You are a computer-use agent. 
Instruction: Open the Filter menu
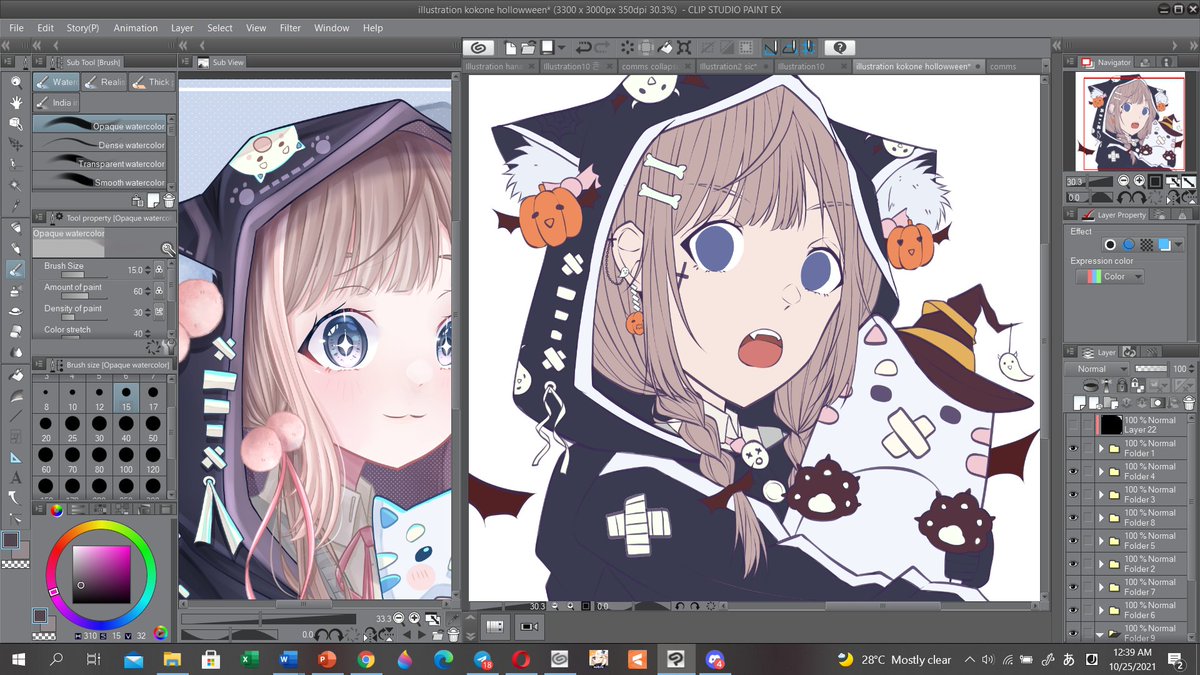coord(290,28)
